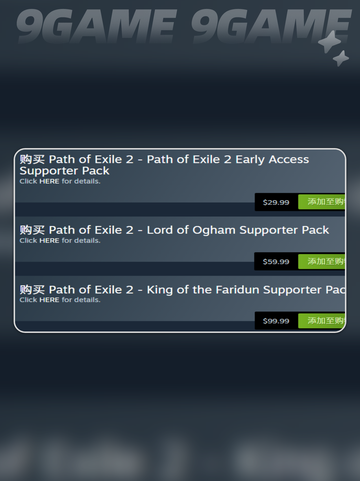Click the second 9GAME logo text

[271, 27]
